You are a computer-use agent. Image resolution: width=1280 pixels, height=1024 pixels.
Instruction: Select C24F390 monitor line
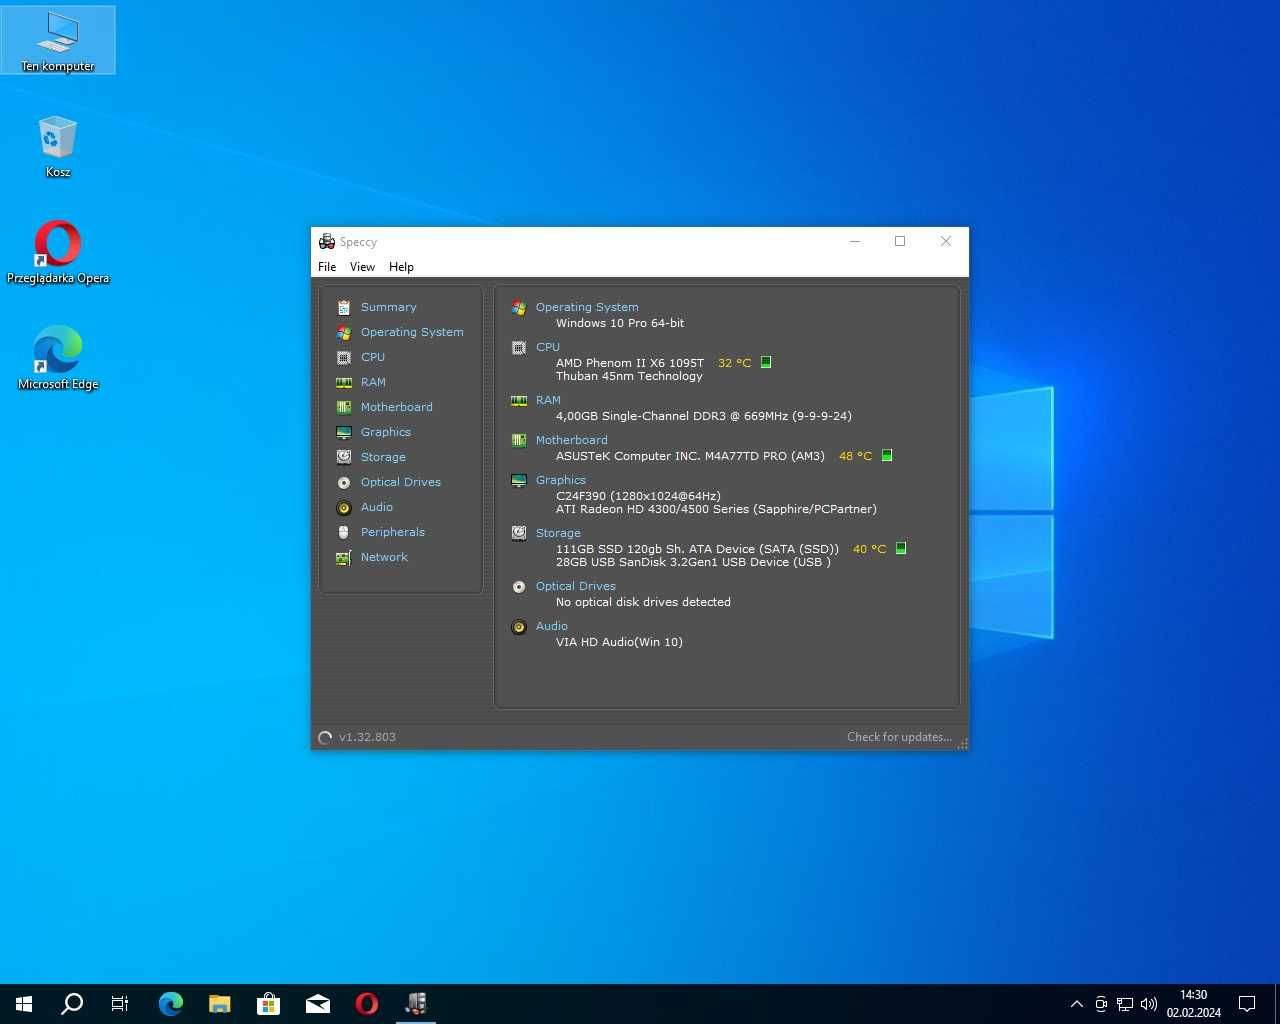coord(638,496)
